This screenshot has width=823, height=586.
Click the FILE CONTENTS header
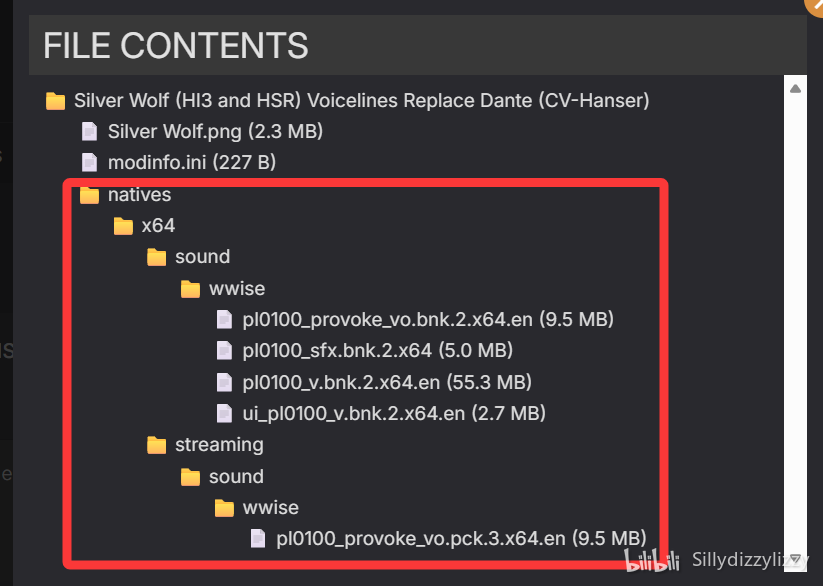pos(175,45)
